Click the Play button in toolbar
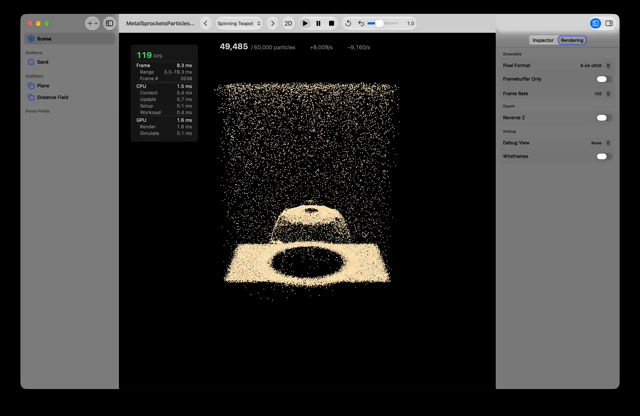The width and height of the screenshot is (640, 416). (x=305, y=23)
